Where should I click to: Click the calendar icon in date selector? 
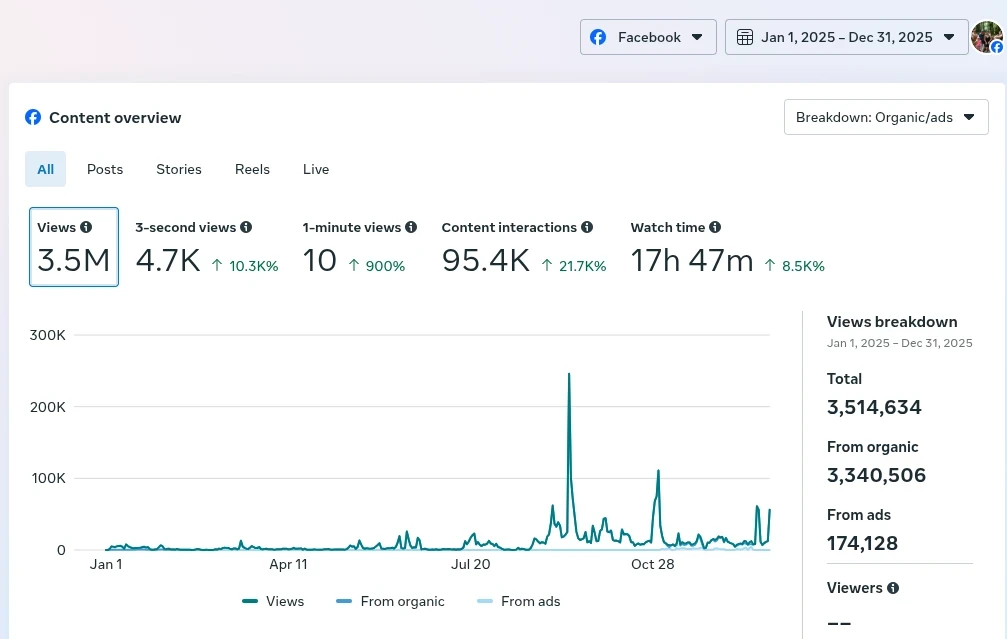(744, 37)
